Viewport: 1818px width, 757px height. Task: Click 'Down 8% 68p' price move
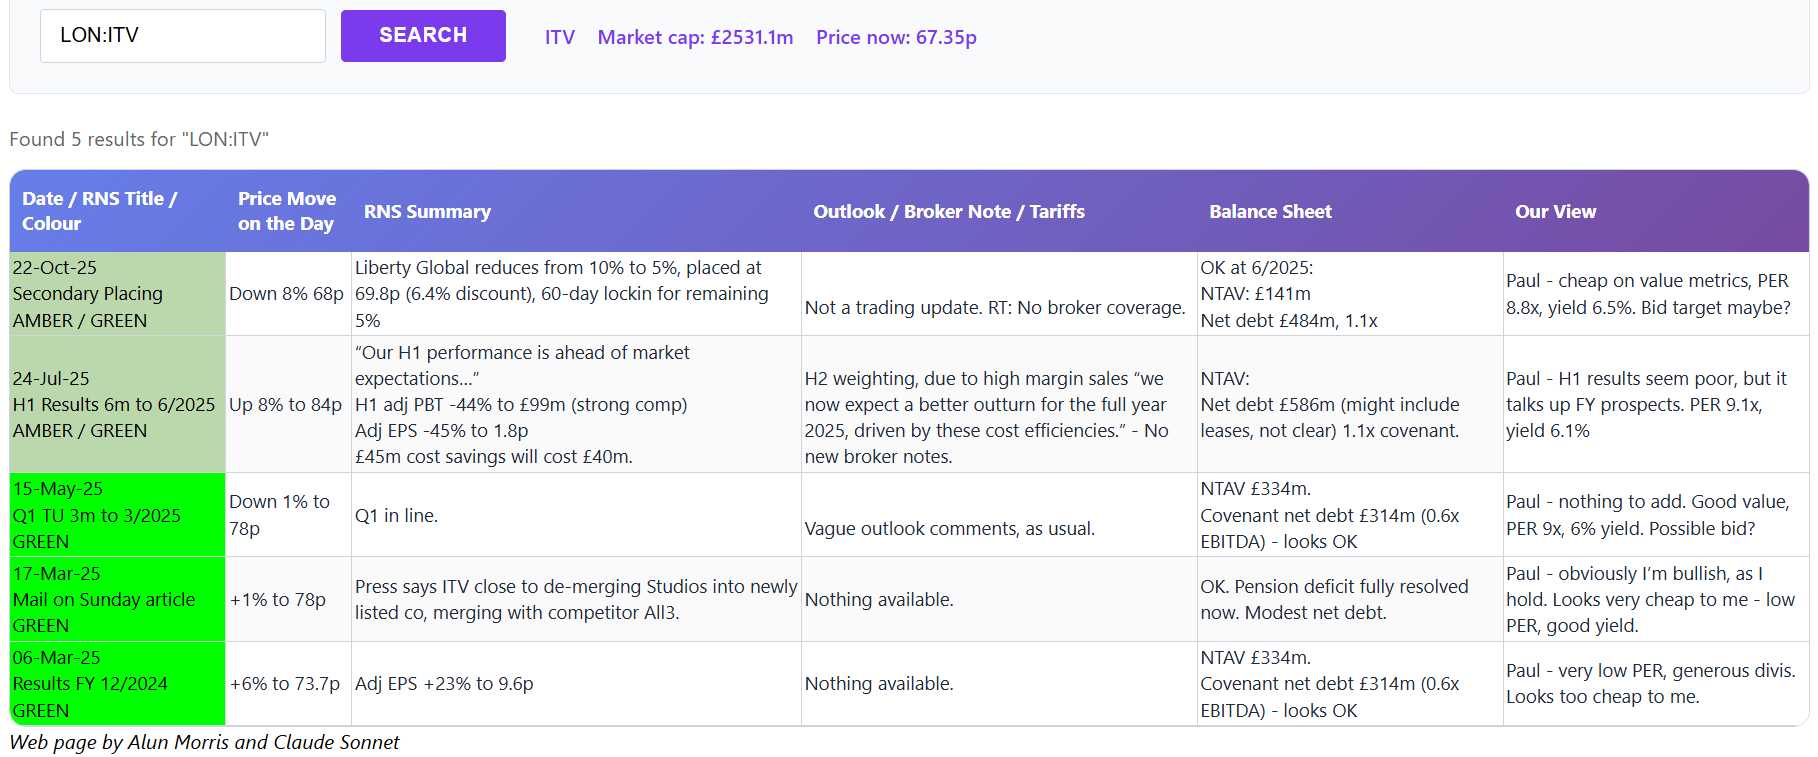288,294
